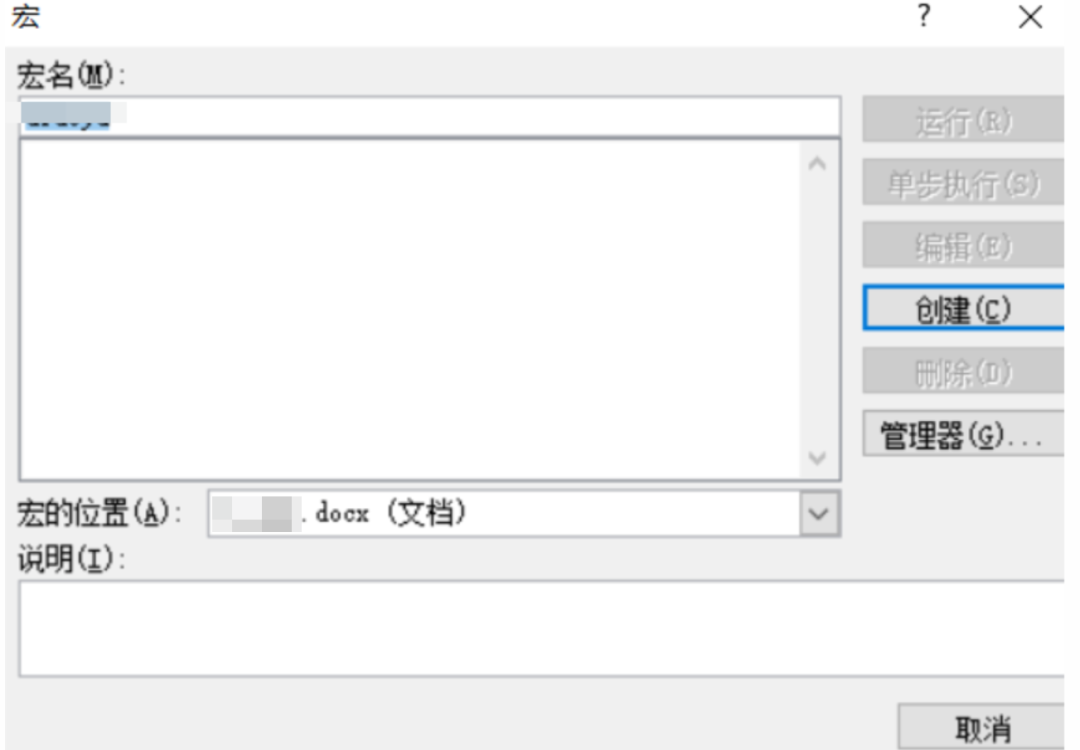Open the 管理器(G)... organizer

[x=963, y=434]
